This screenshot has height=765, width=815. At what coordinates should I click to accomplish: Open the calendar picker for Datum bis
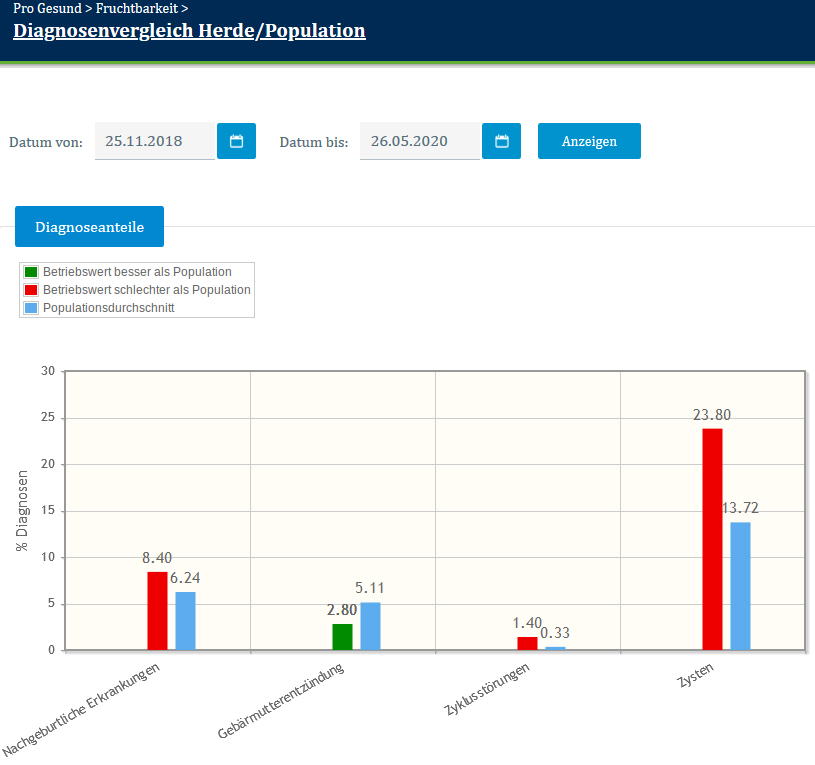[502, 141]
